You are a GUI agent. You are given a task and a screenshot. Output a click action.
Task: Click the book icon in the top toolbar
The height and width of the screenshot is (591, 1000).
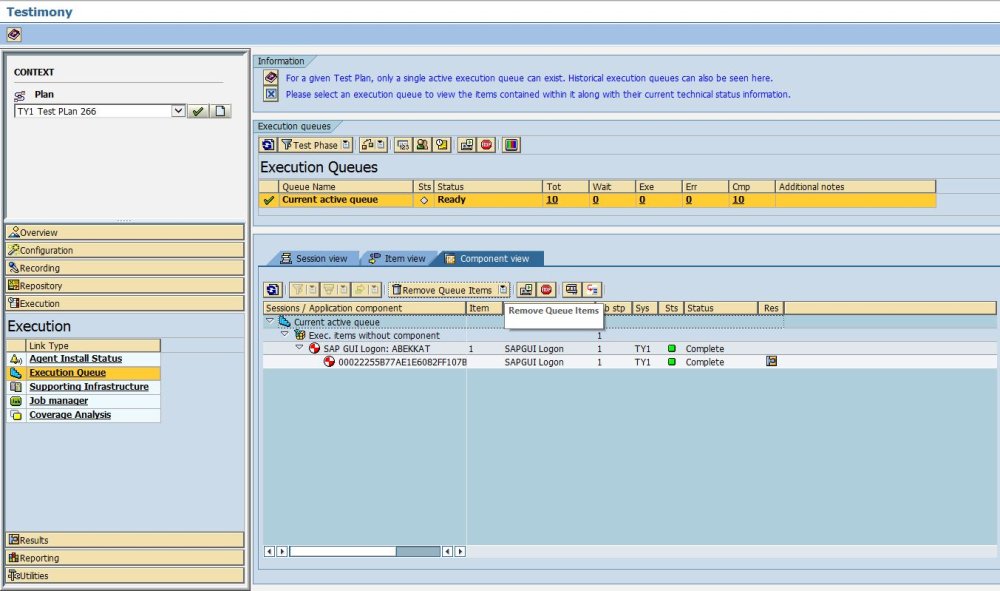[x=14, y=34]
